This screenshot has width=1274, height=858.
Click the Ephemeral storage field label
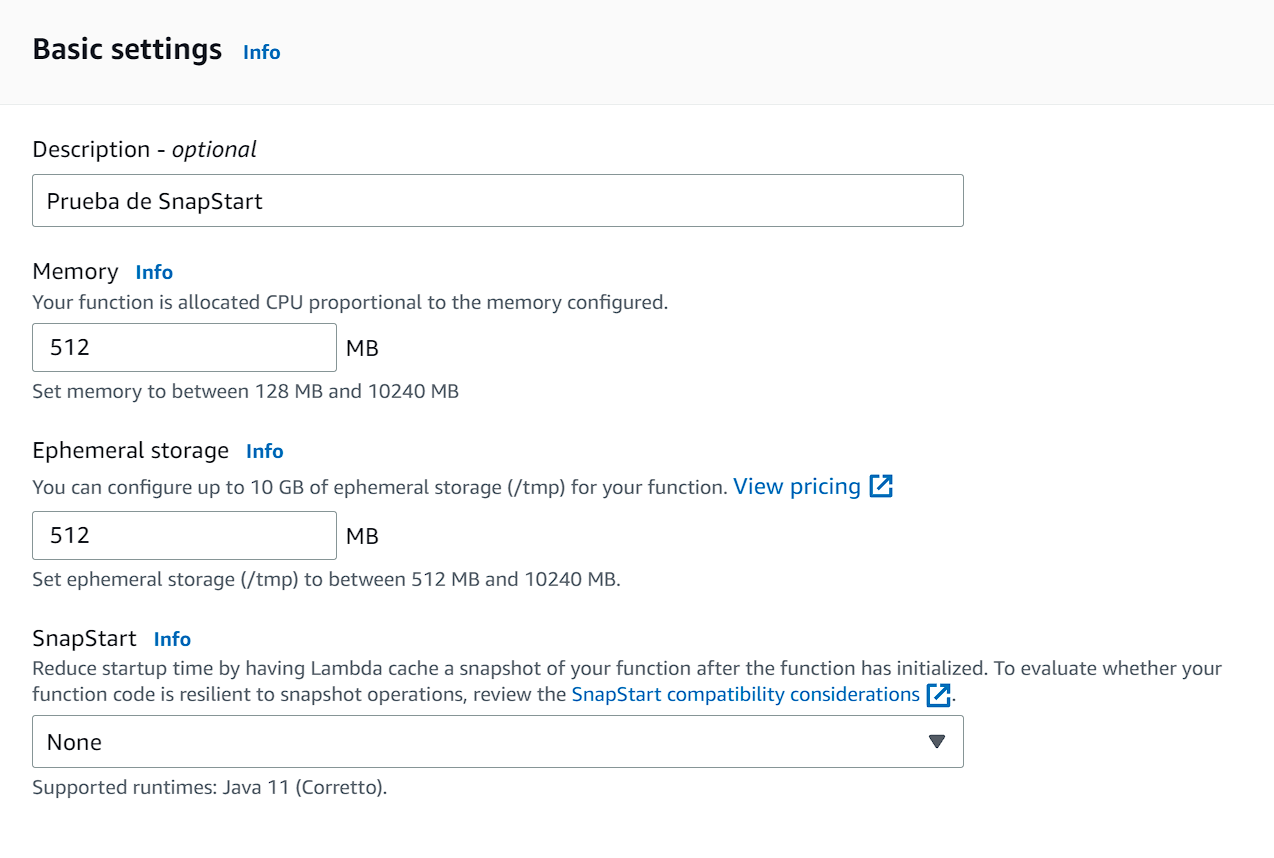click(x=130, y=450)
